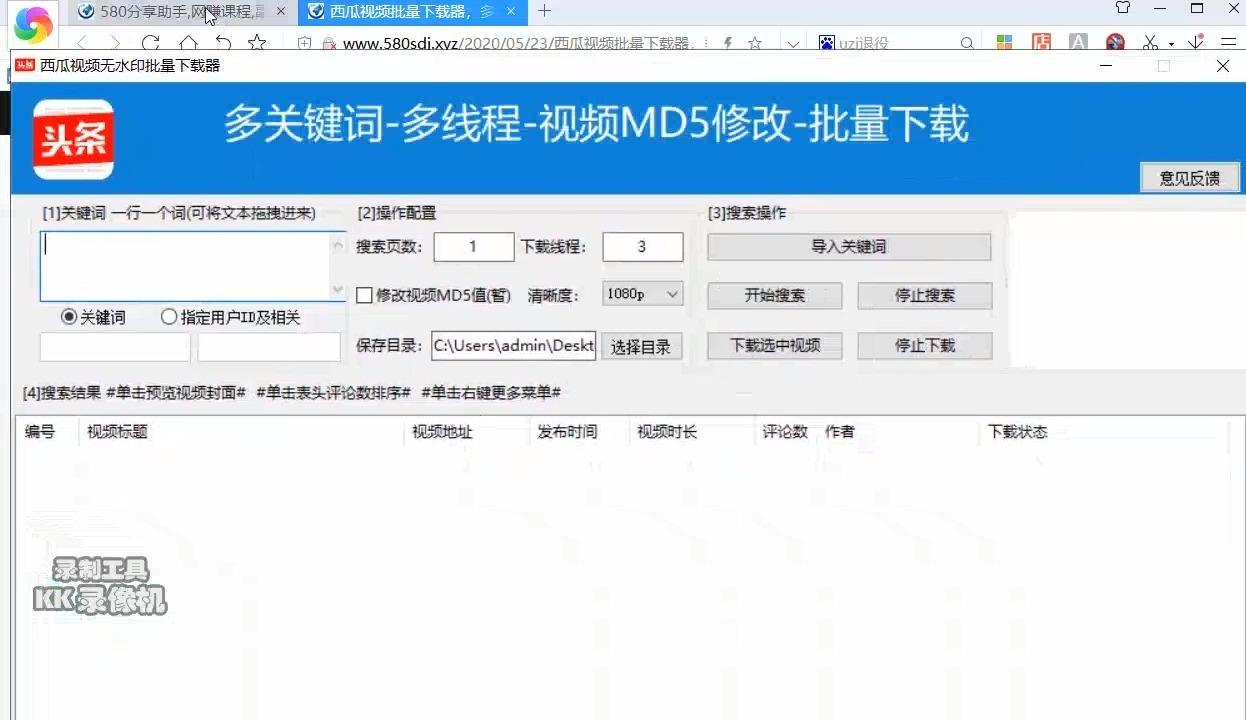Open the browser hamburger menu
Screen dimensions: 1246x720
1229,43
